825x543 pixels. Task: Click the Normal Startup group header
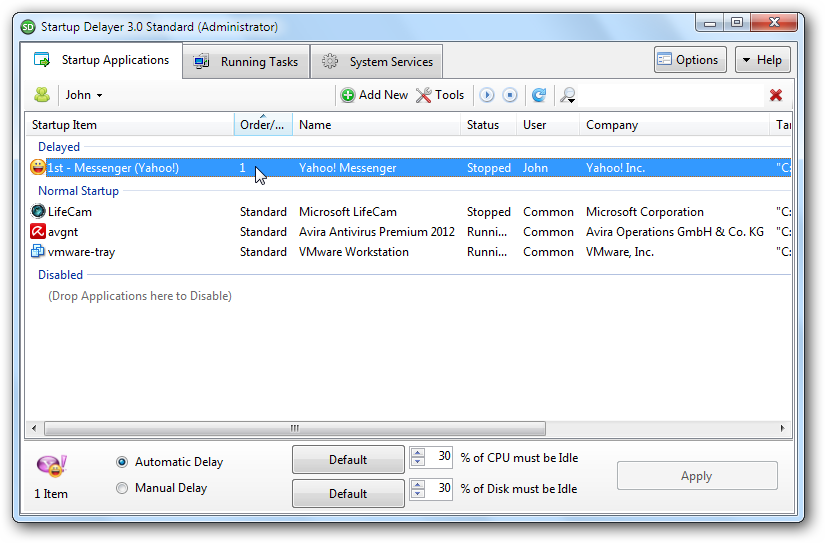point(78,191)
